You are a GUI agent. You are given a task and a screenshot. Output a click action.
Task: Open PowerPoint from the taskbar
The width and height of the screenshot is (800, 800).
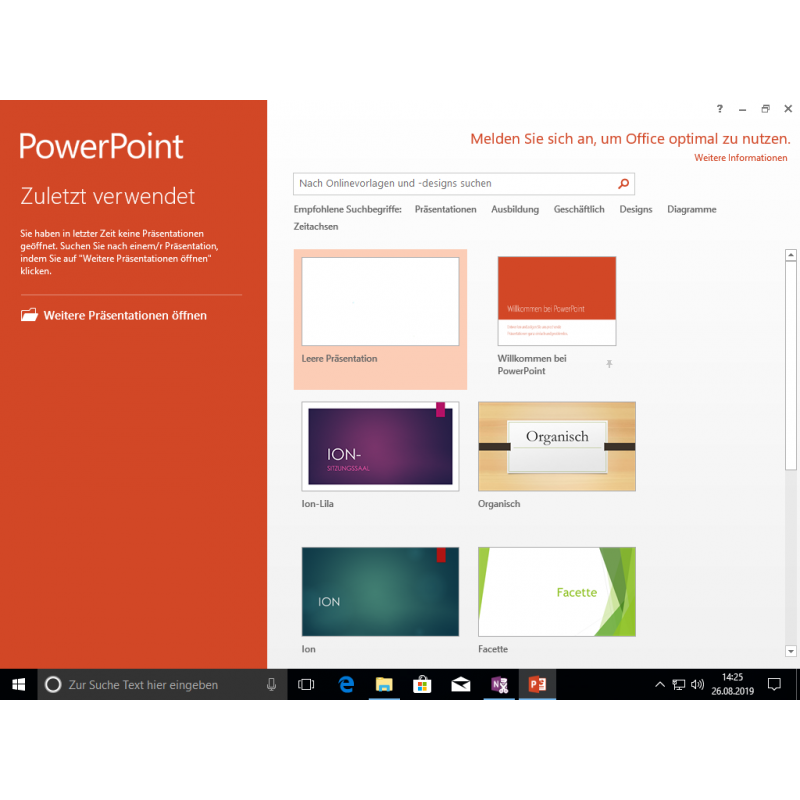537,685
